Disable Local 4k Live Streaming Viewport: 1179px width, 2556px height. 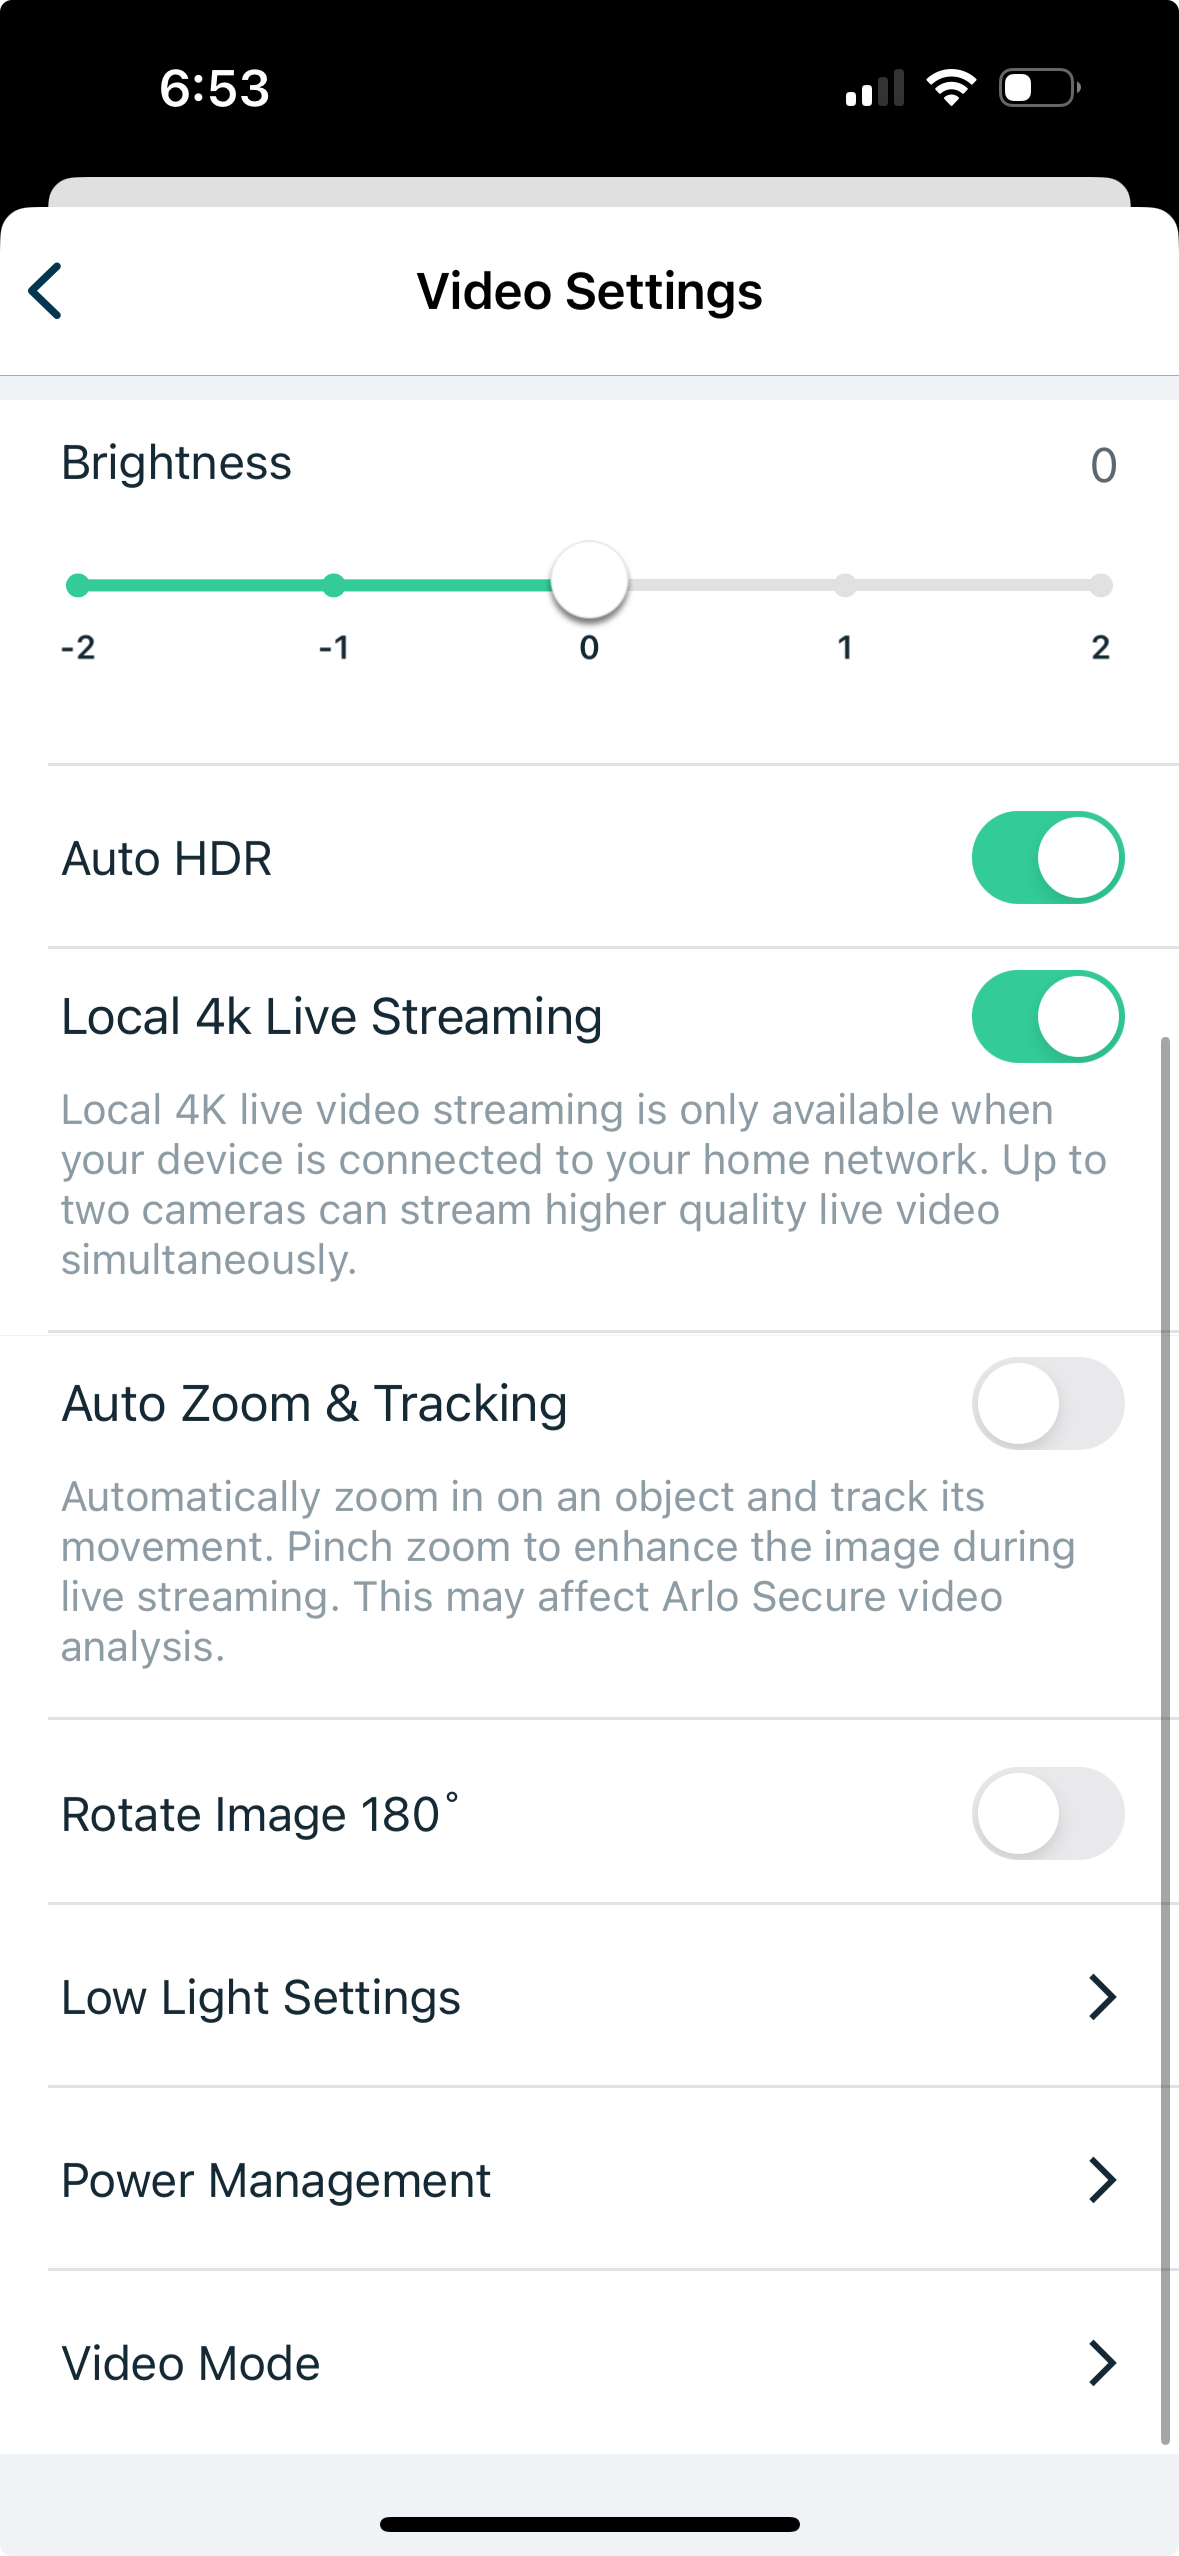(x=1047, y=1015)
